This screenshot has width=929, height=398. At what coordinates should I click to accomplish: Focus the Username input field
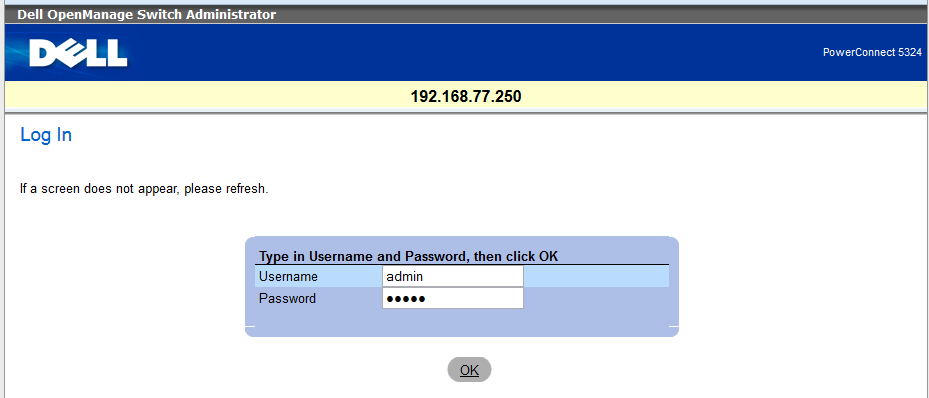pyautogui.click(x=453, y=277)
